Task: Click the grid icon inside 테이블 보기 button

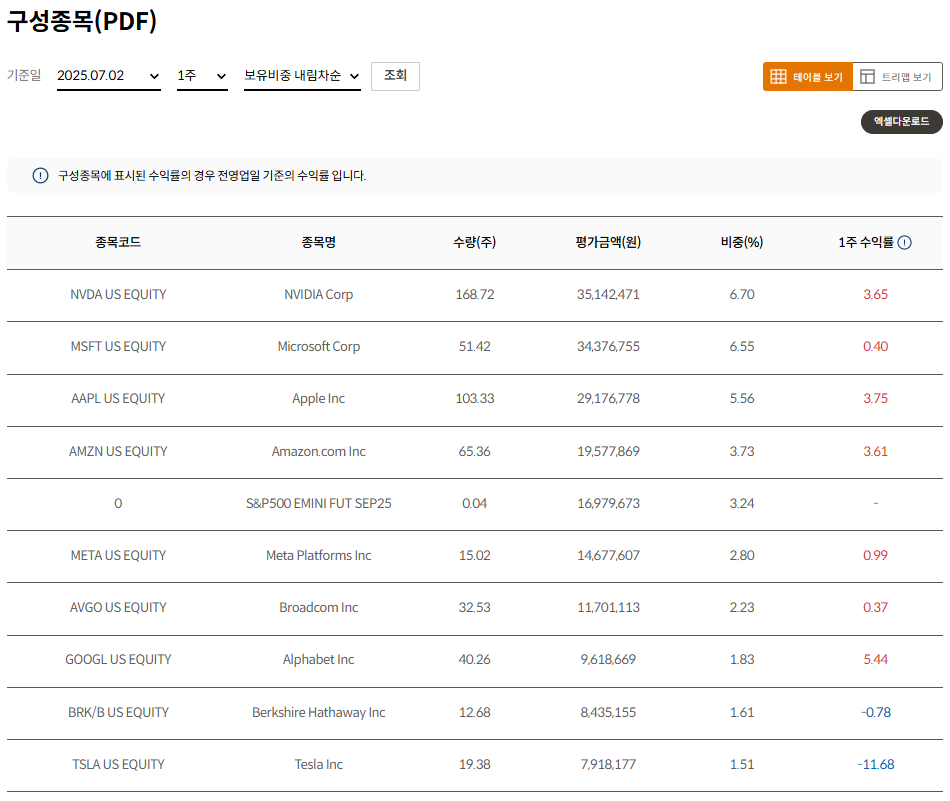Action: tap(778, 75)
